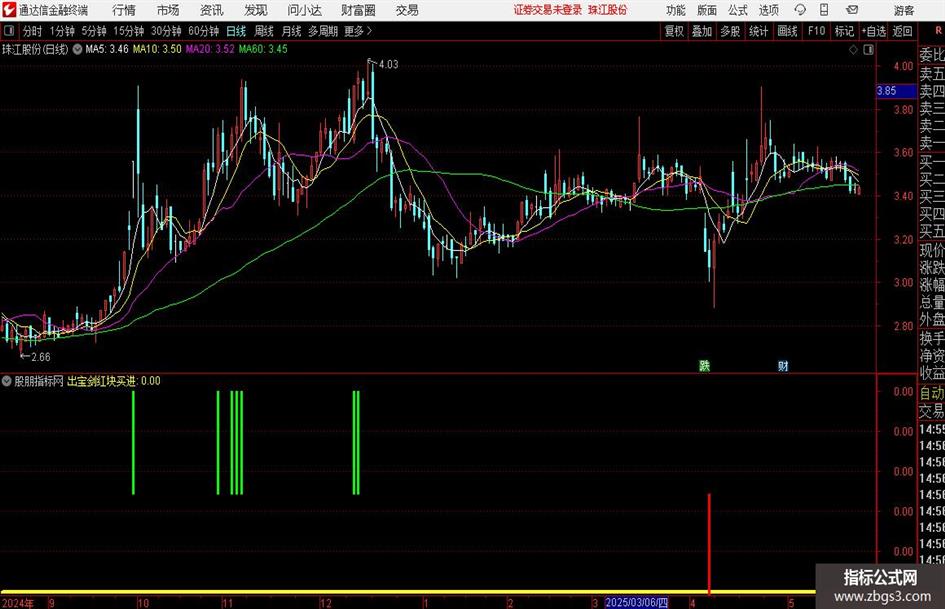
Task: Toggle the right sidebar panel icon
Action: click(x=868, y=49)
